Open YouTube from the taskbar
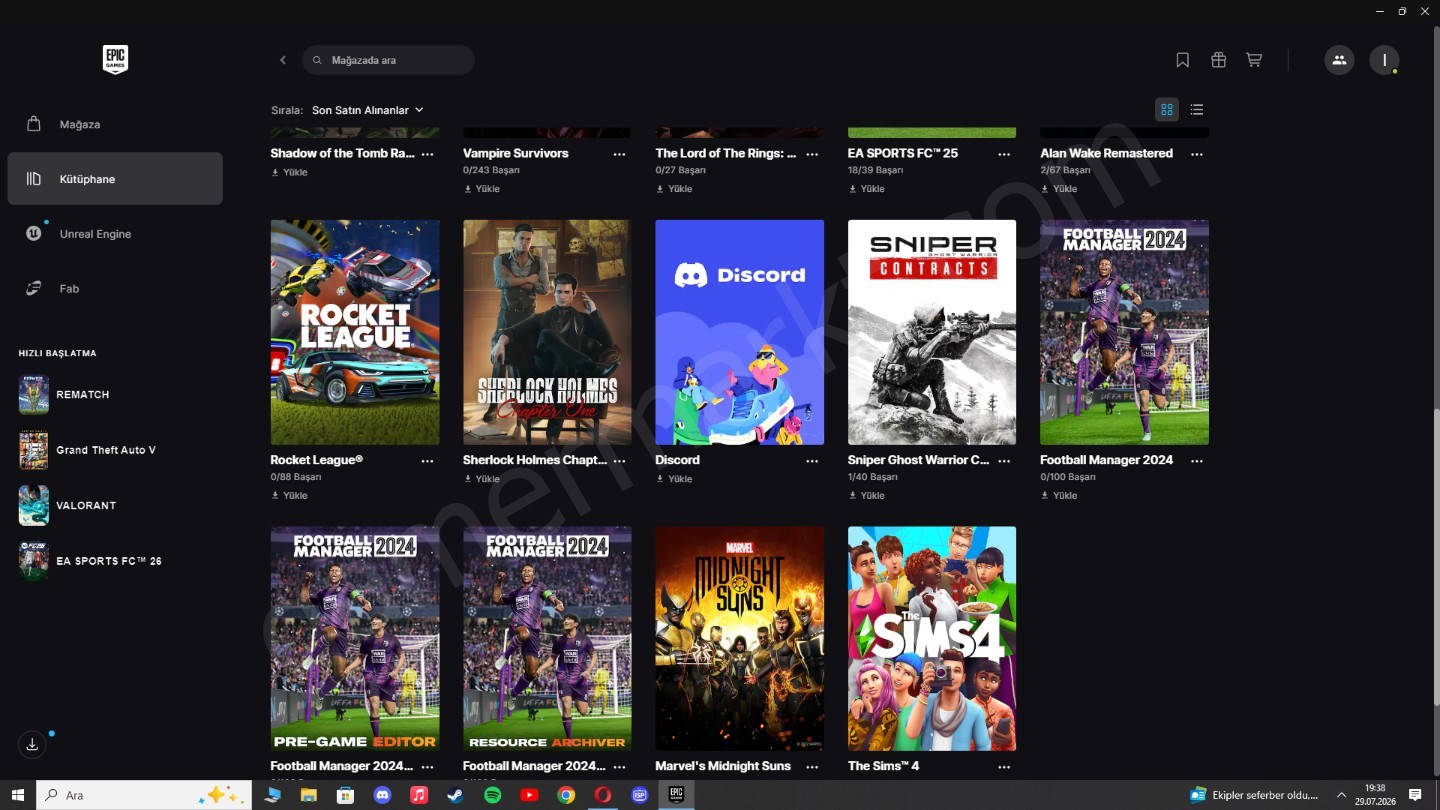This screenshot has width=1440, height=810. tap(529, 795)
